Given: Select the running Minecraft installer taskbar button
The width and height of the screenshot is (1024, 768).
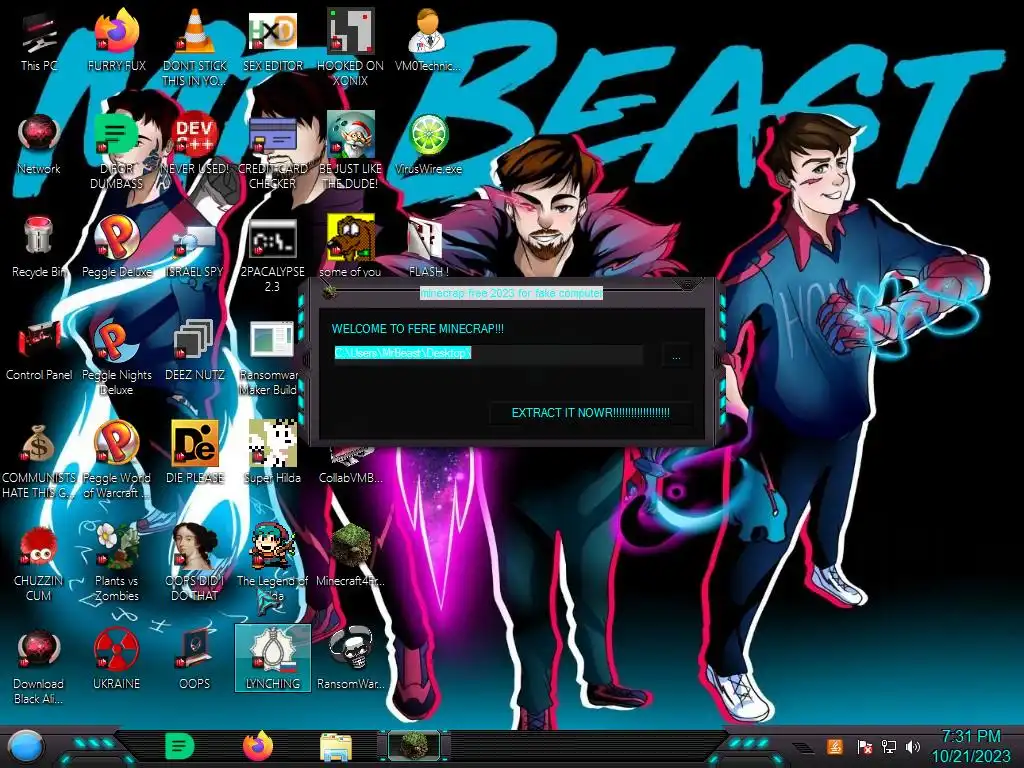Looking at the screenshot, I should pyautogui.click(x=414, y=746).
